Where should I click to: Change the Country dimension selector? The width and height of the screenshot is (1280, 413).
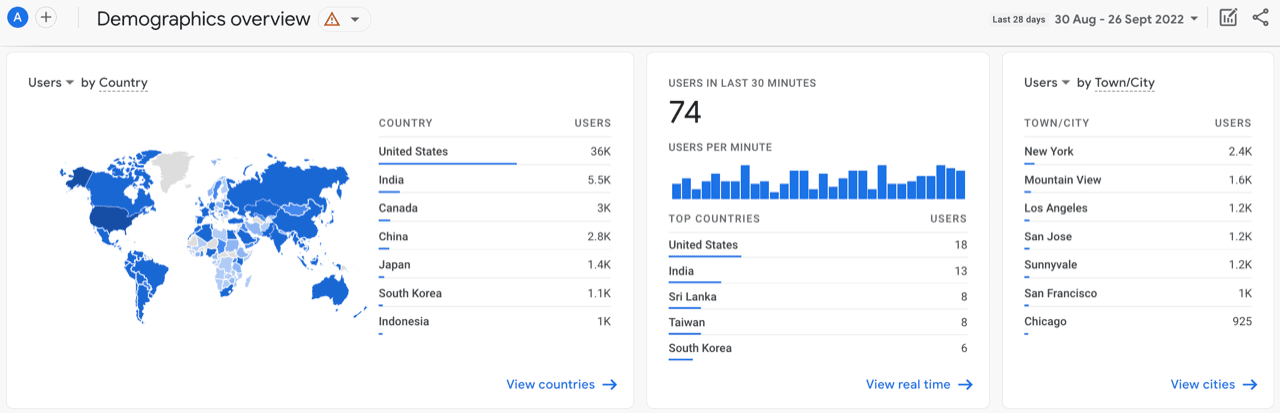(123, 83)
